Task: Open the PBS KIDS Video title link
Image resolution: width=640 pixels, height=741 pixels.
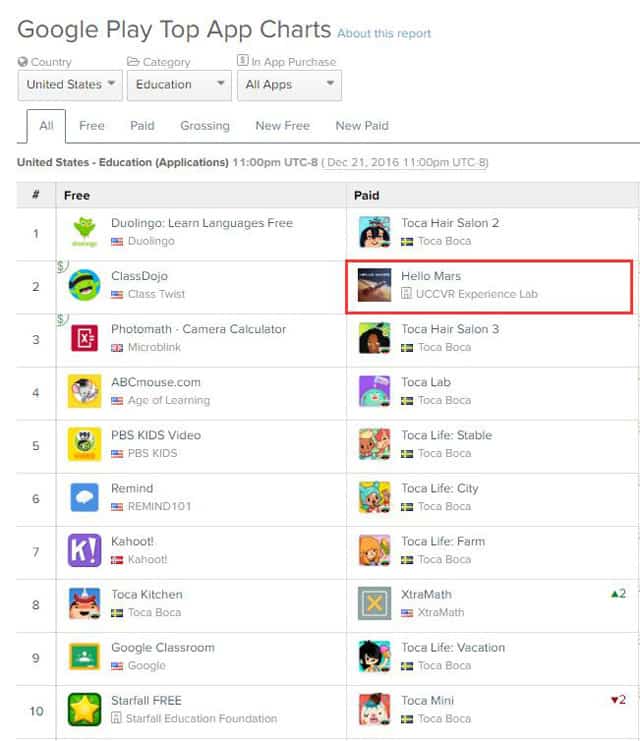Action: 156,435
